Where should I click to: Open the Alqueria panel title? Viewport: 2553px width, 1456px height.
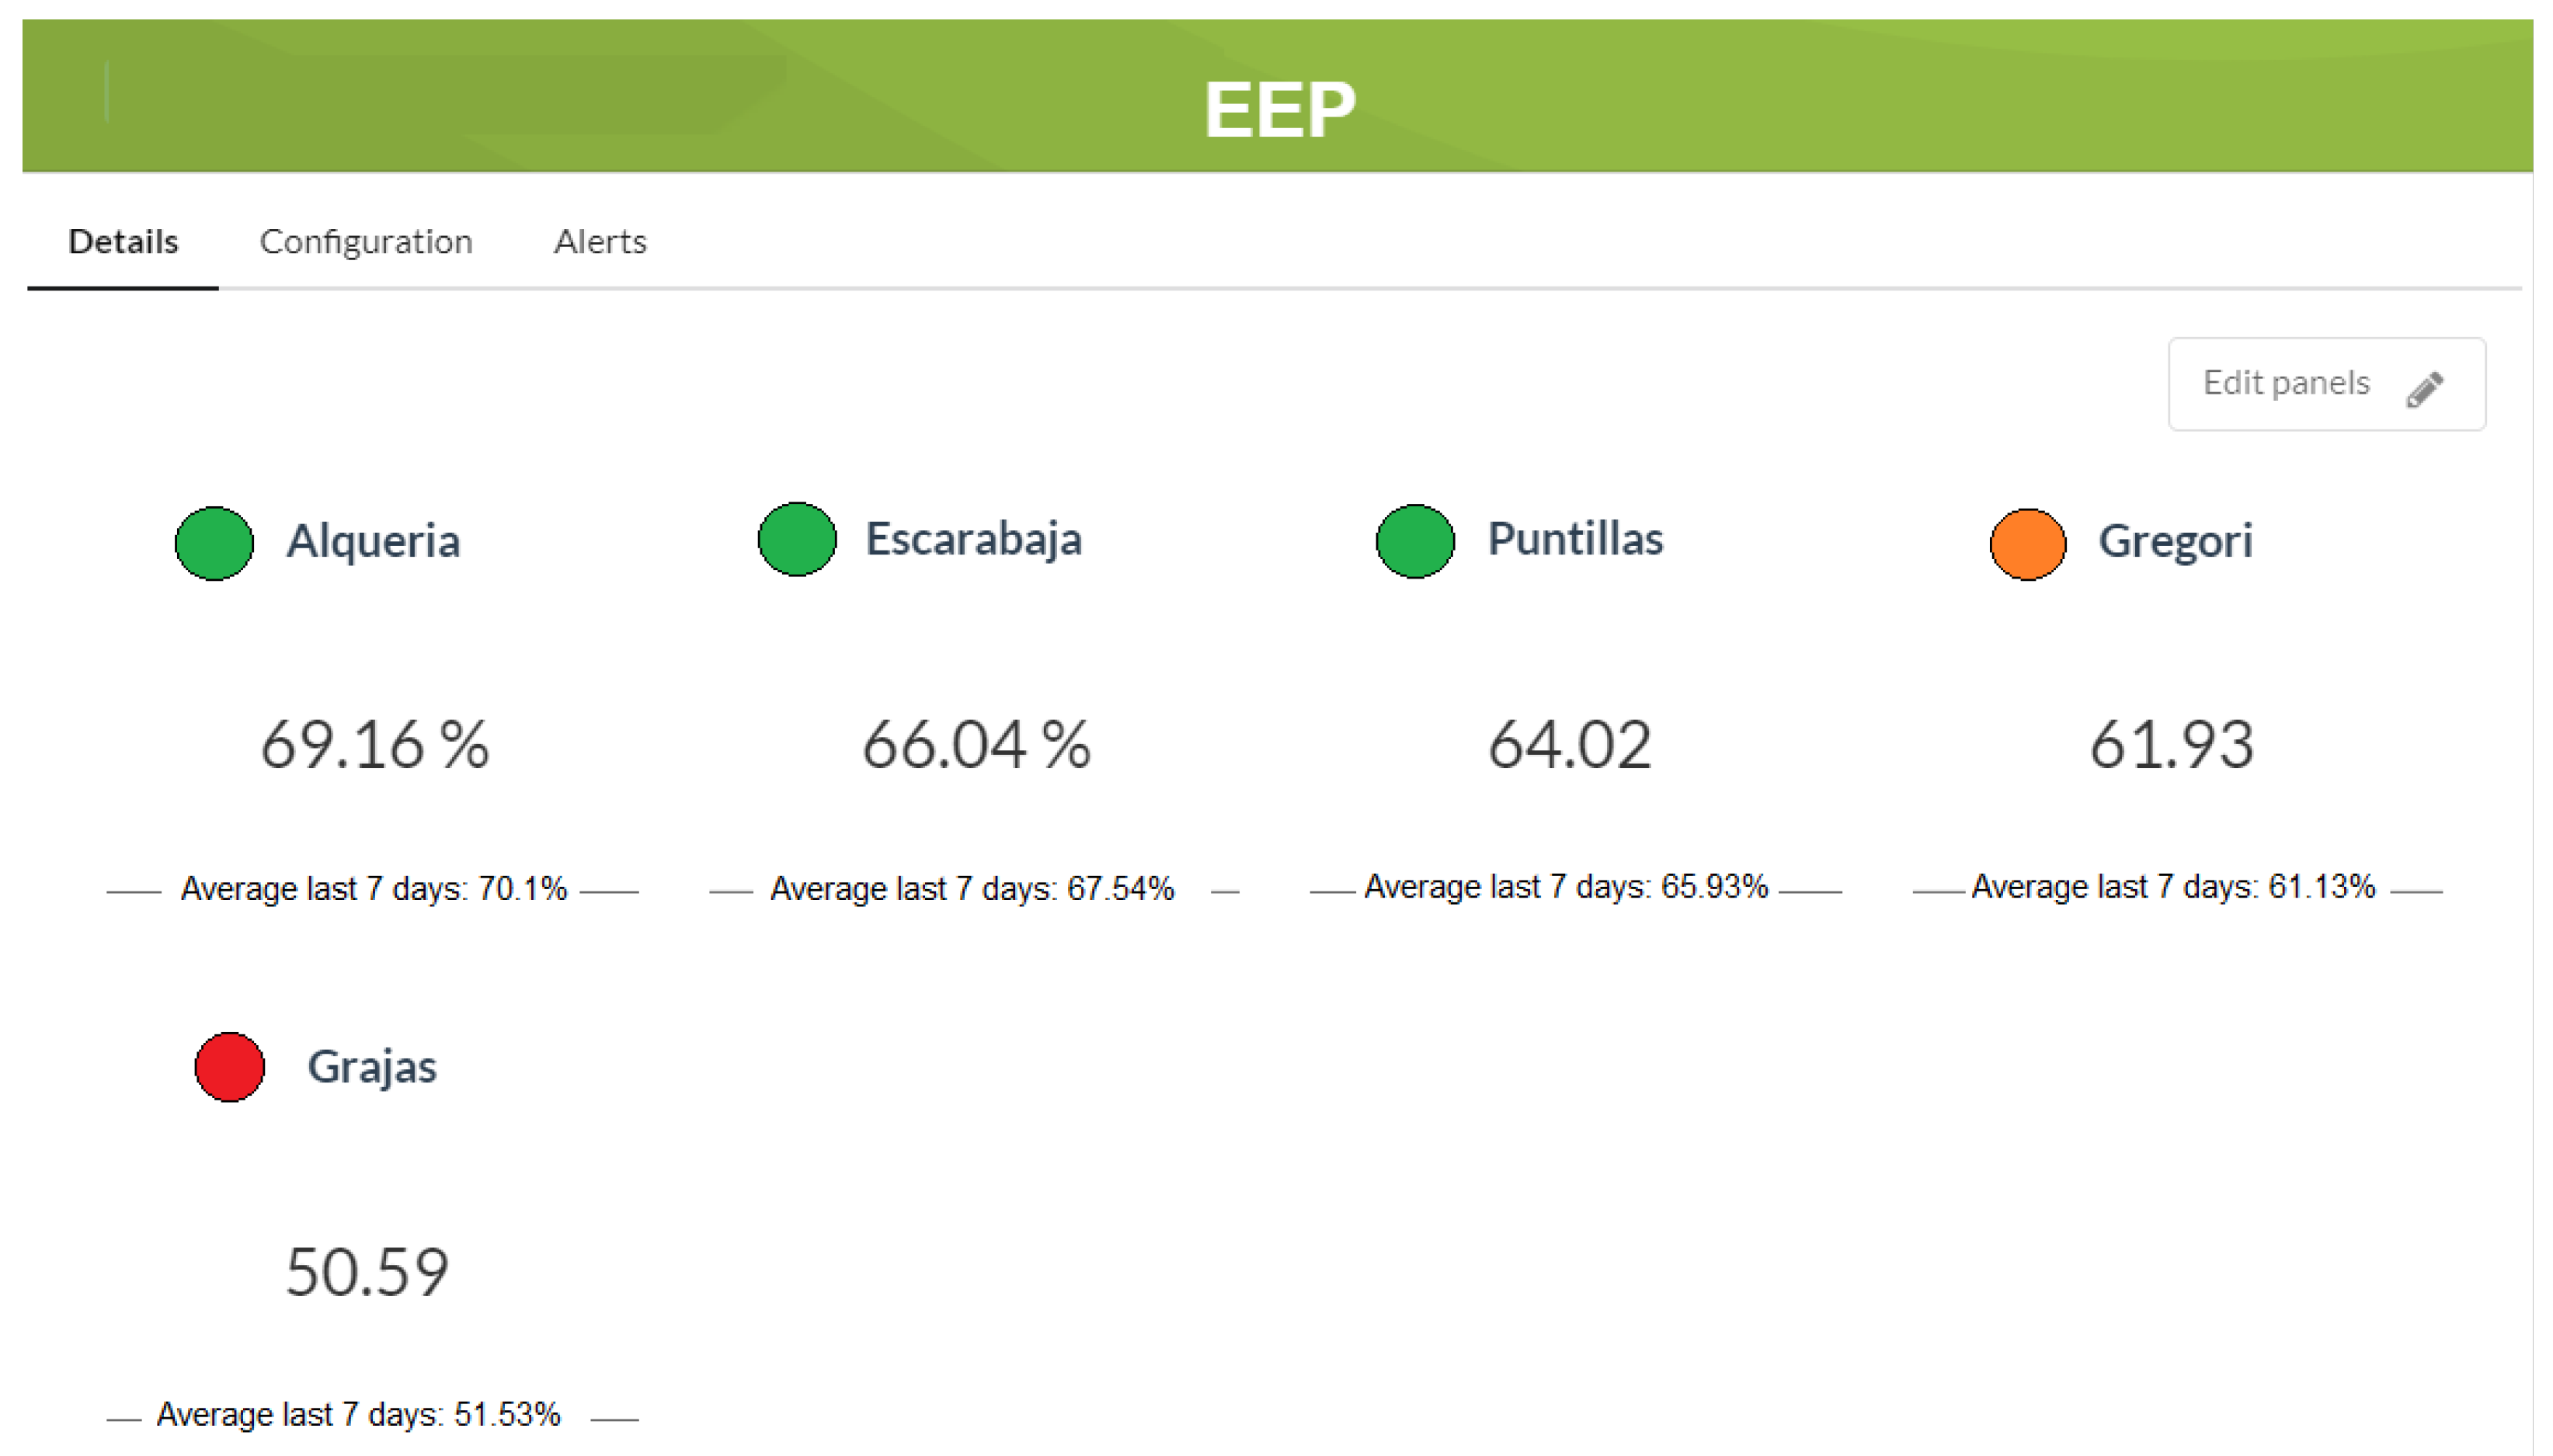[373, 541]
